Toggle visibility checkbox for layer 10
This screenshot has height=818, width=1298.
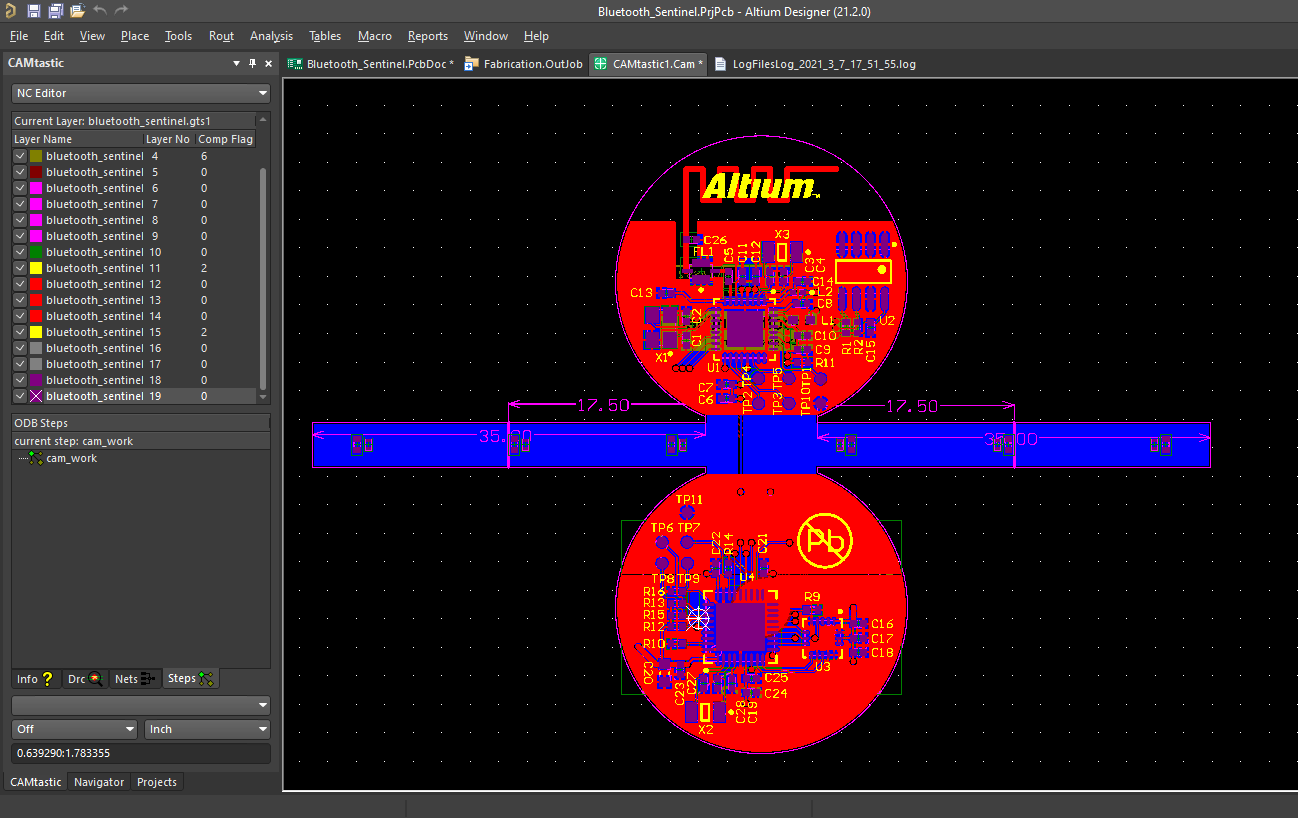point(20,252)
